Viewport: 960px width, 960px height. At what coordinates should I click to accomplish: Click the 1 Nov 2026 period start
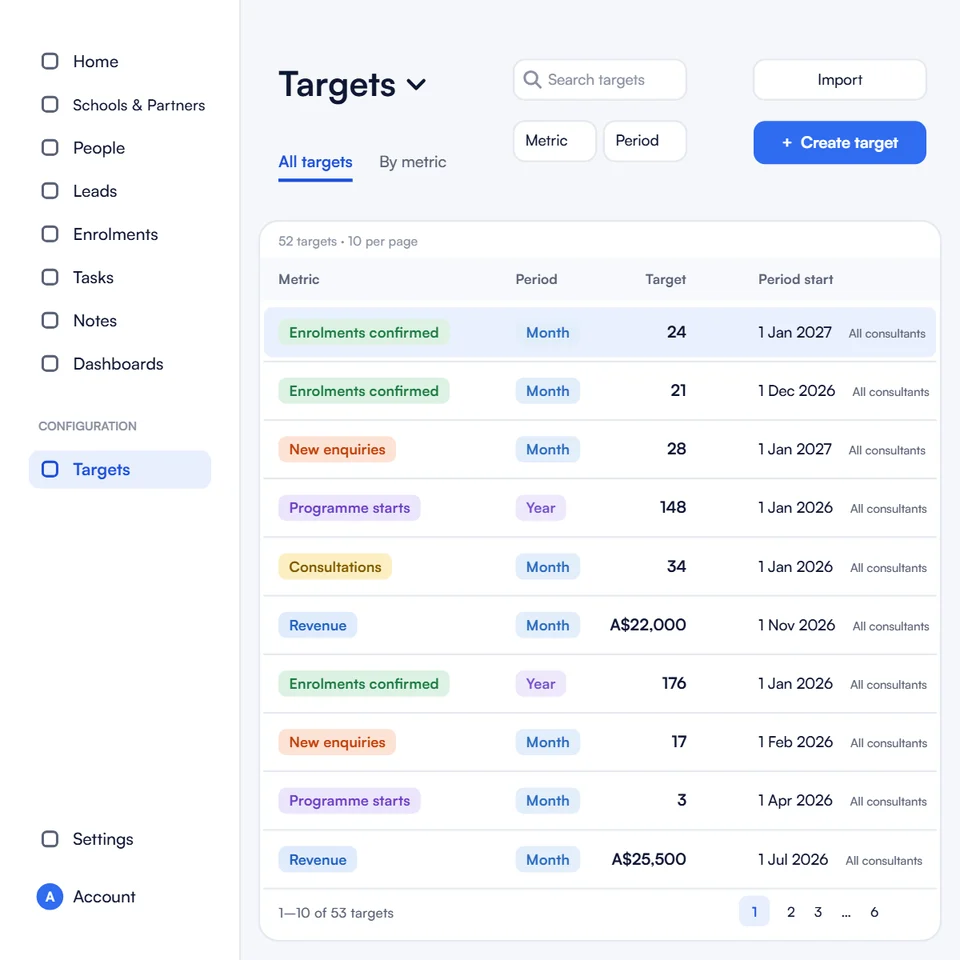796,625
